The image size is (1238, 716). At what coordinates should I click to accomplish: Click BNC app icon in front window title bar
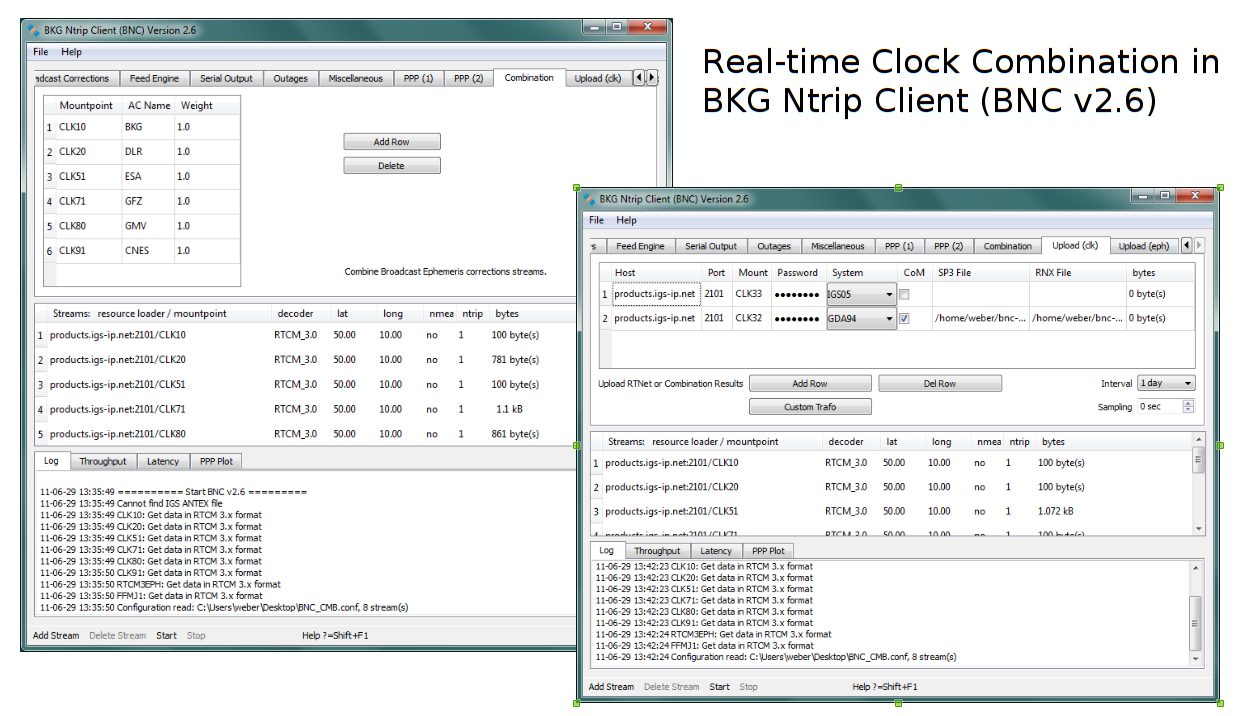[589, 199]
